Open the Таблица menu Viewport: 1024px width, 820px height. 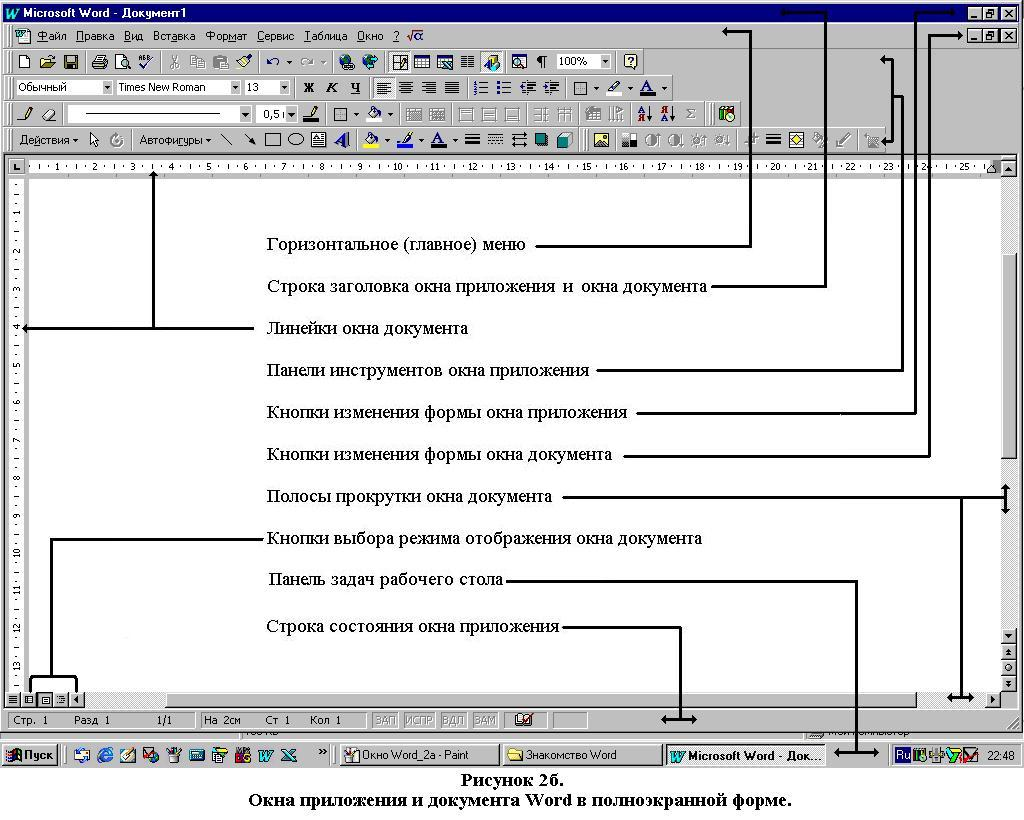325,37
